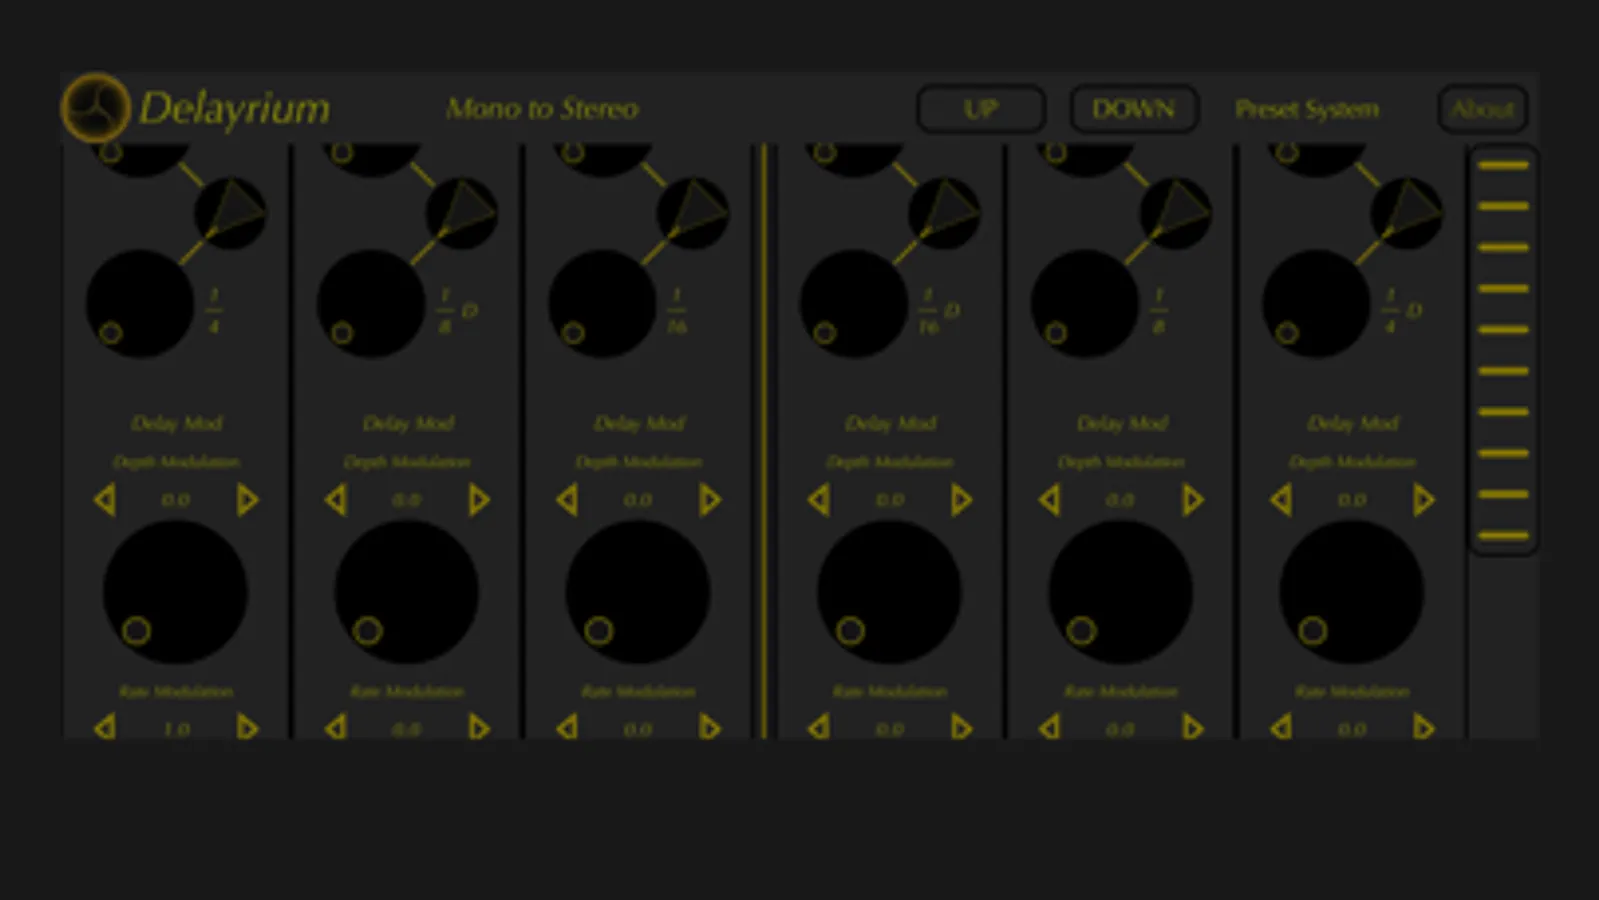Increase Rate Modulation in the 1/4 D column
This screenshot has width=1599, height=900.
[x=1423, y=727]
